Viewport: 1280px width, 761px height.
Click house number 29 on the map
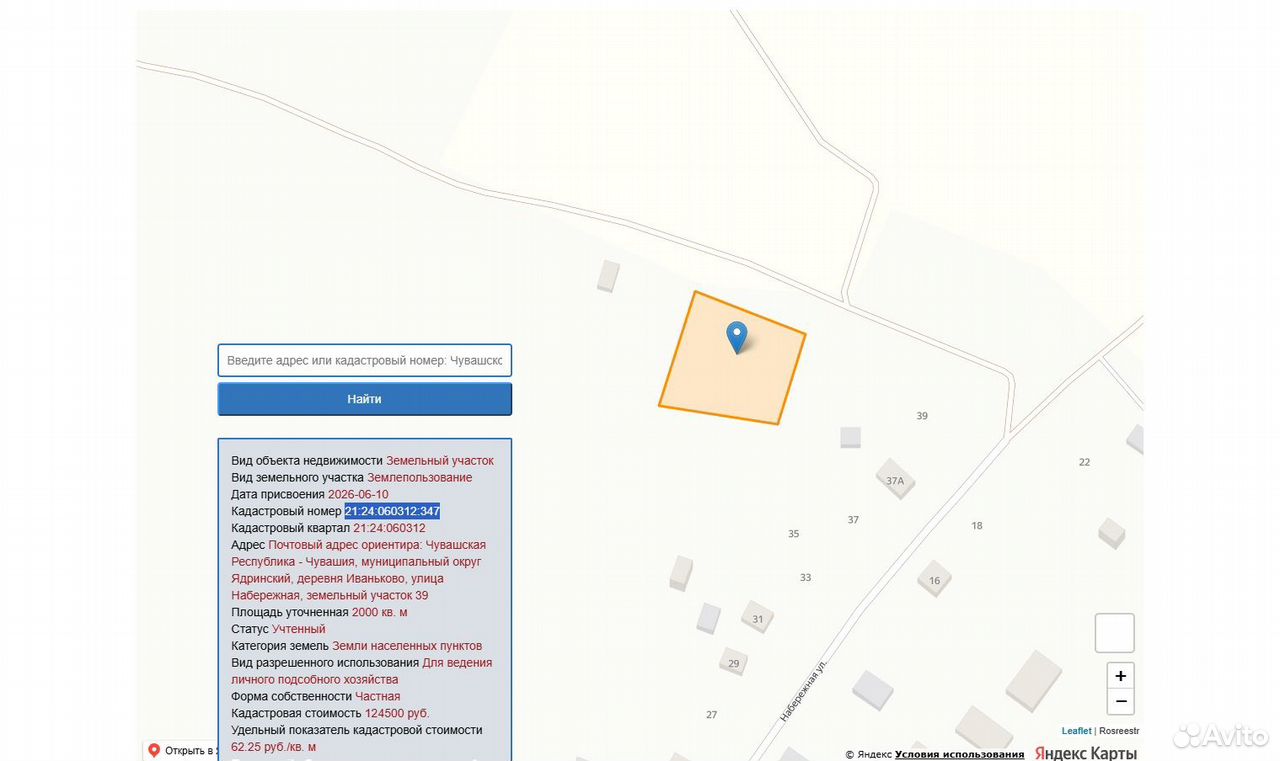[733, 664]
